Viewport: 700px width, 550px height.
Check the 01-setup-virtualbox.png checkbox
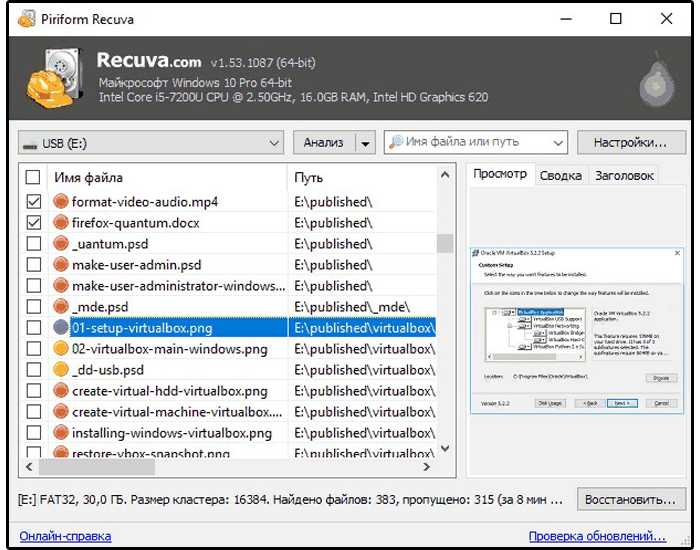(34, 327)
